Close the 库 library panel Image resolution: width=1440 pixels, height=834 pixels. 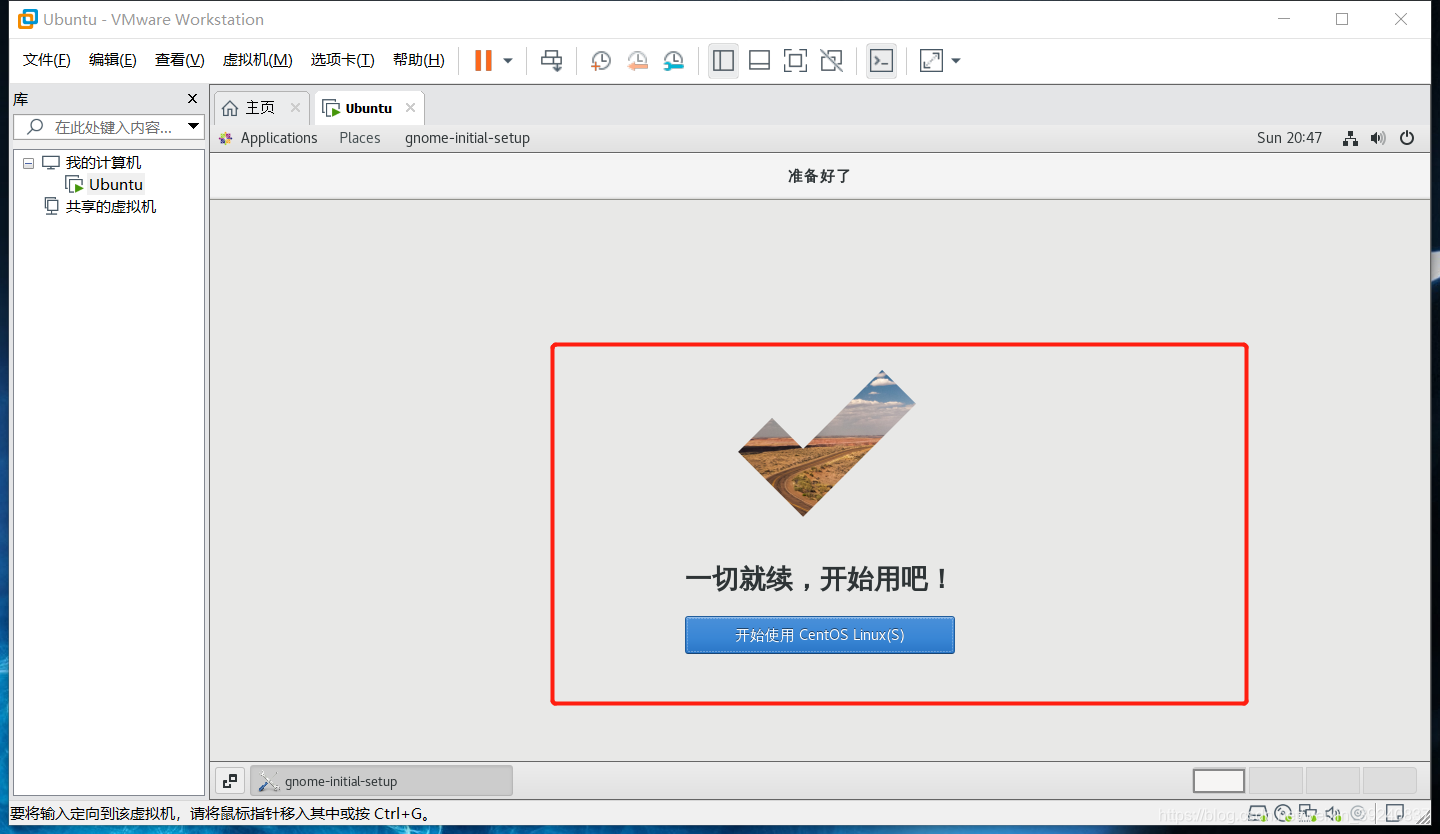193,98
